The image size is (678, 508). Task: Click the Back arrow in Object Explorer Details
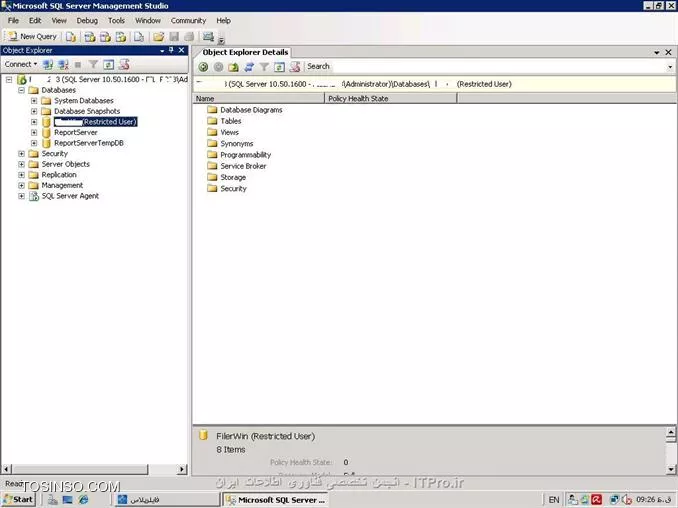click(203, 67)
